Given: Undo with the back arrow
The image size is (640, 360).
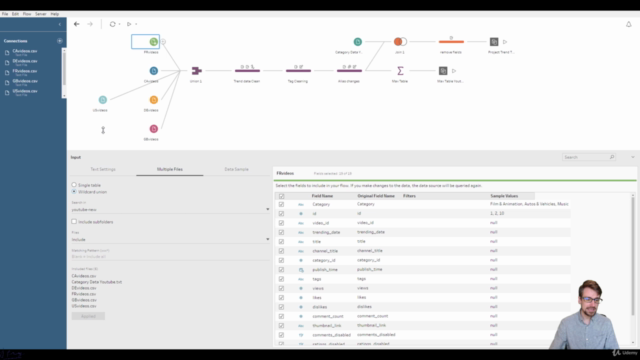Looking at the screenshot, I should click(x=77, y=24).
